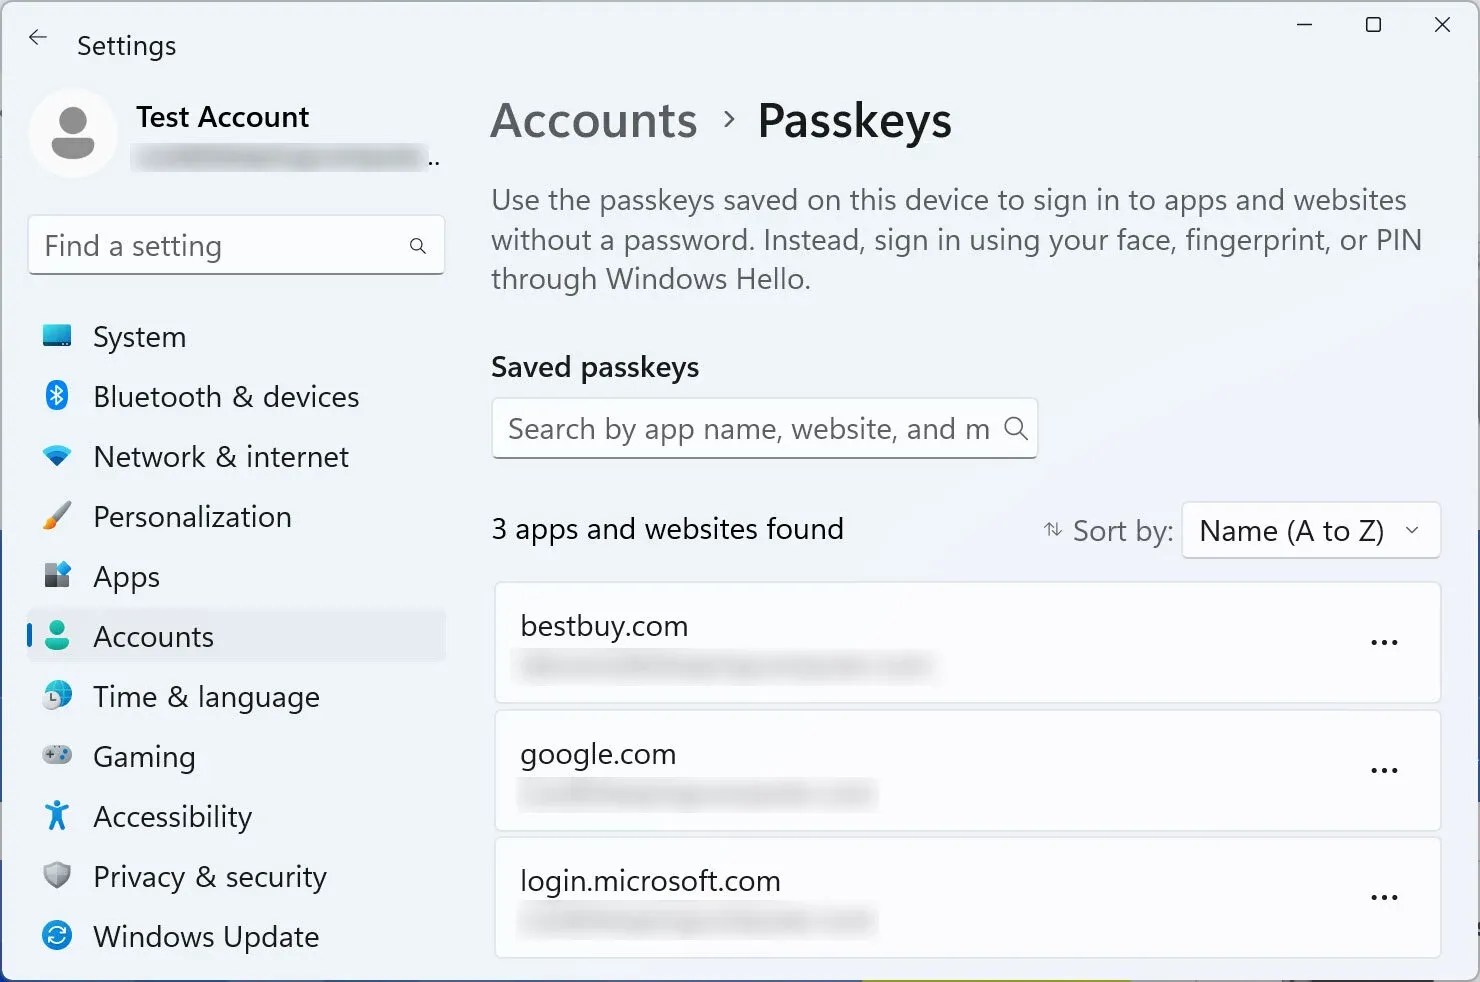Open the Sort by Name dropdown

1310,531
